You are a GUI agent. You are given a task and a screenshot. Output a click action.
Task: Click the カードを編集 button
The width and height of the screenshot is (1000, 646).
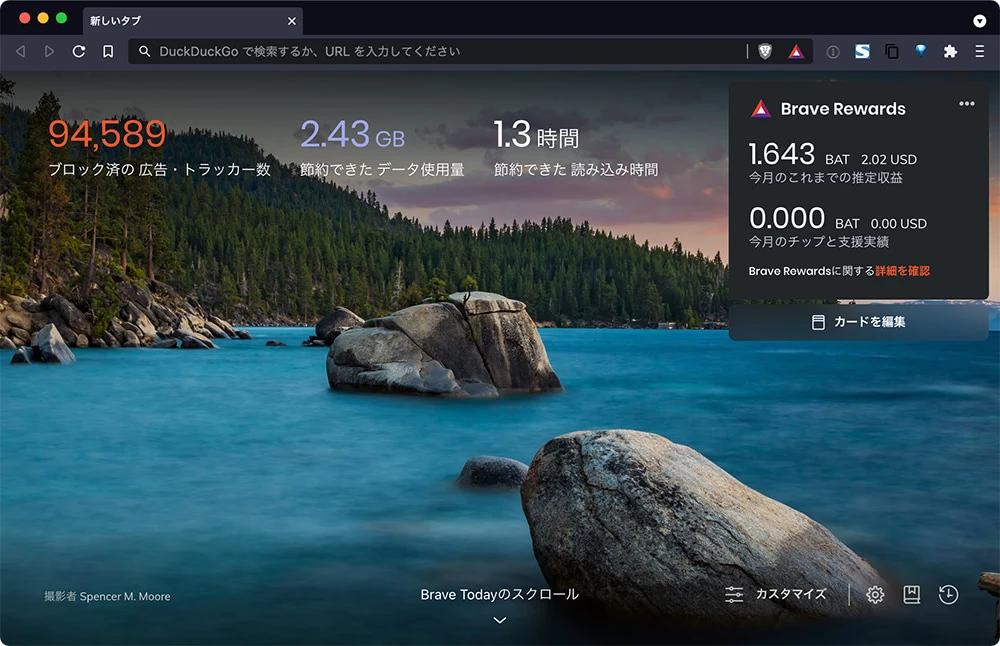click(858, 322)
